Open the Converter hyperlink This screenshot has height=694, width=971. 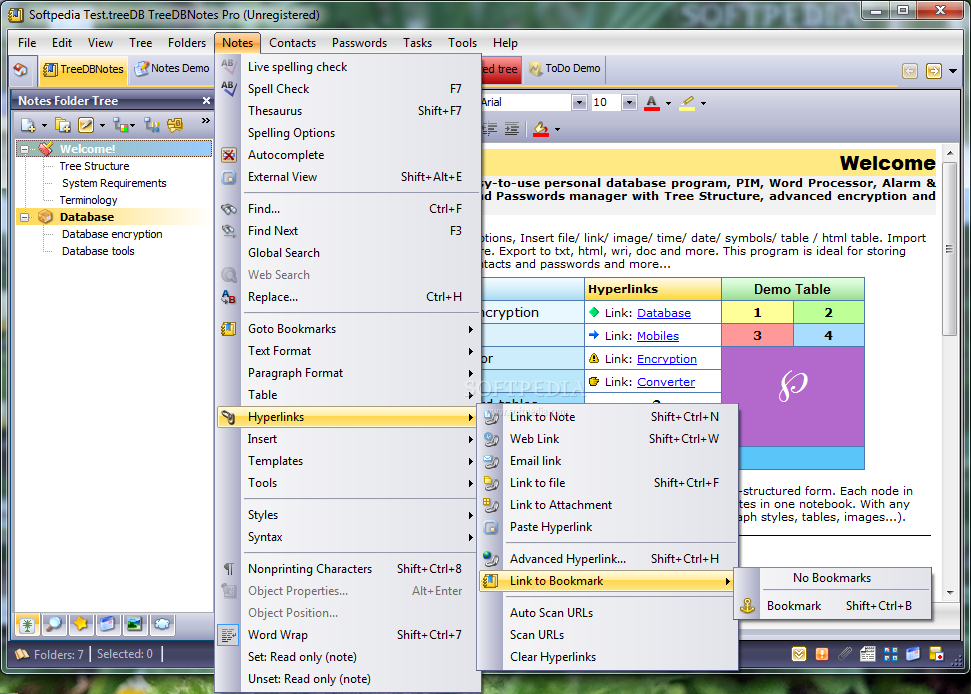click(x=666, y=382)
